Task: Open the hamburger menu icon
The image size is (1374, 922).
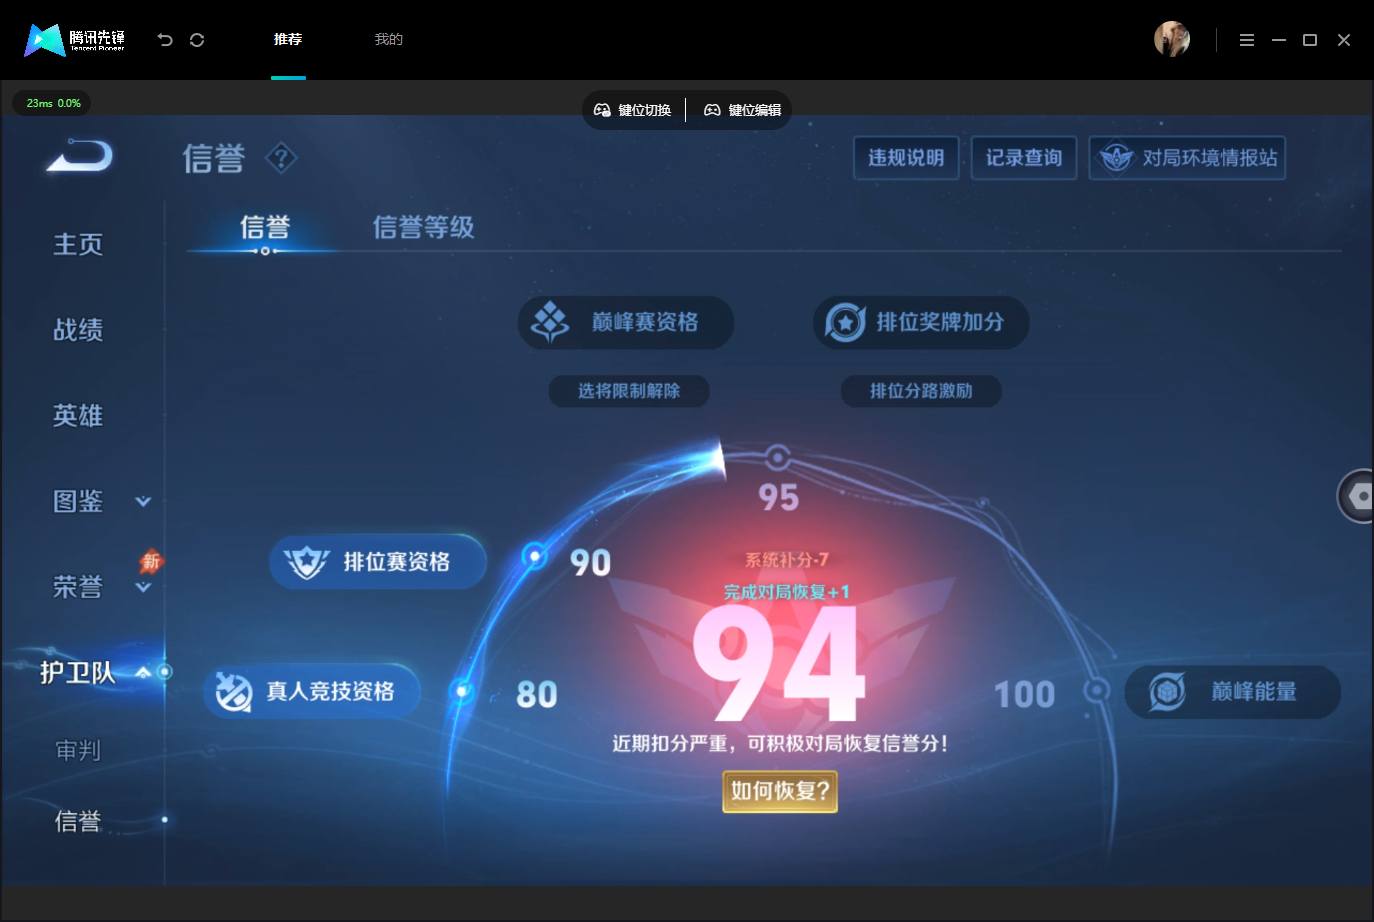Action: [x=1247, y=40]
